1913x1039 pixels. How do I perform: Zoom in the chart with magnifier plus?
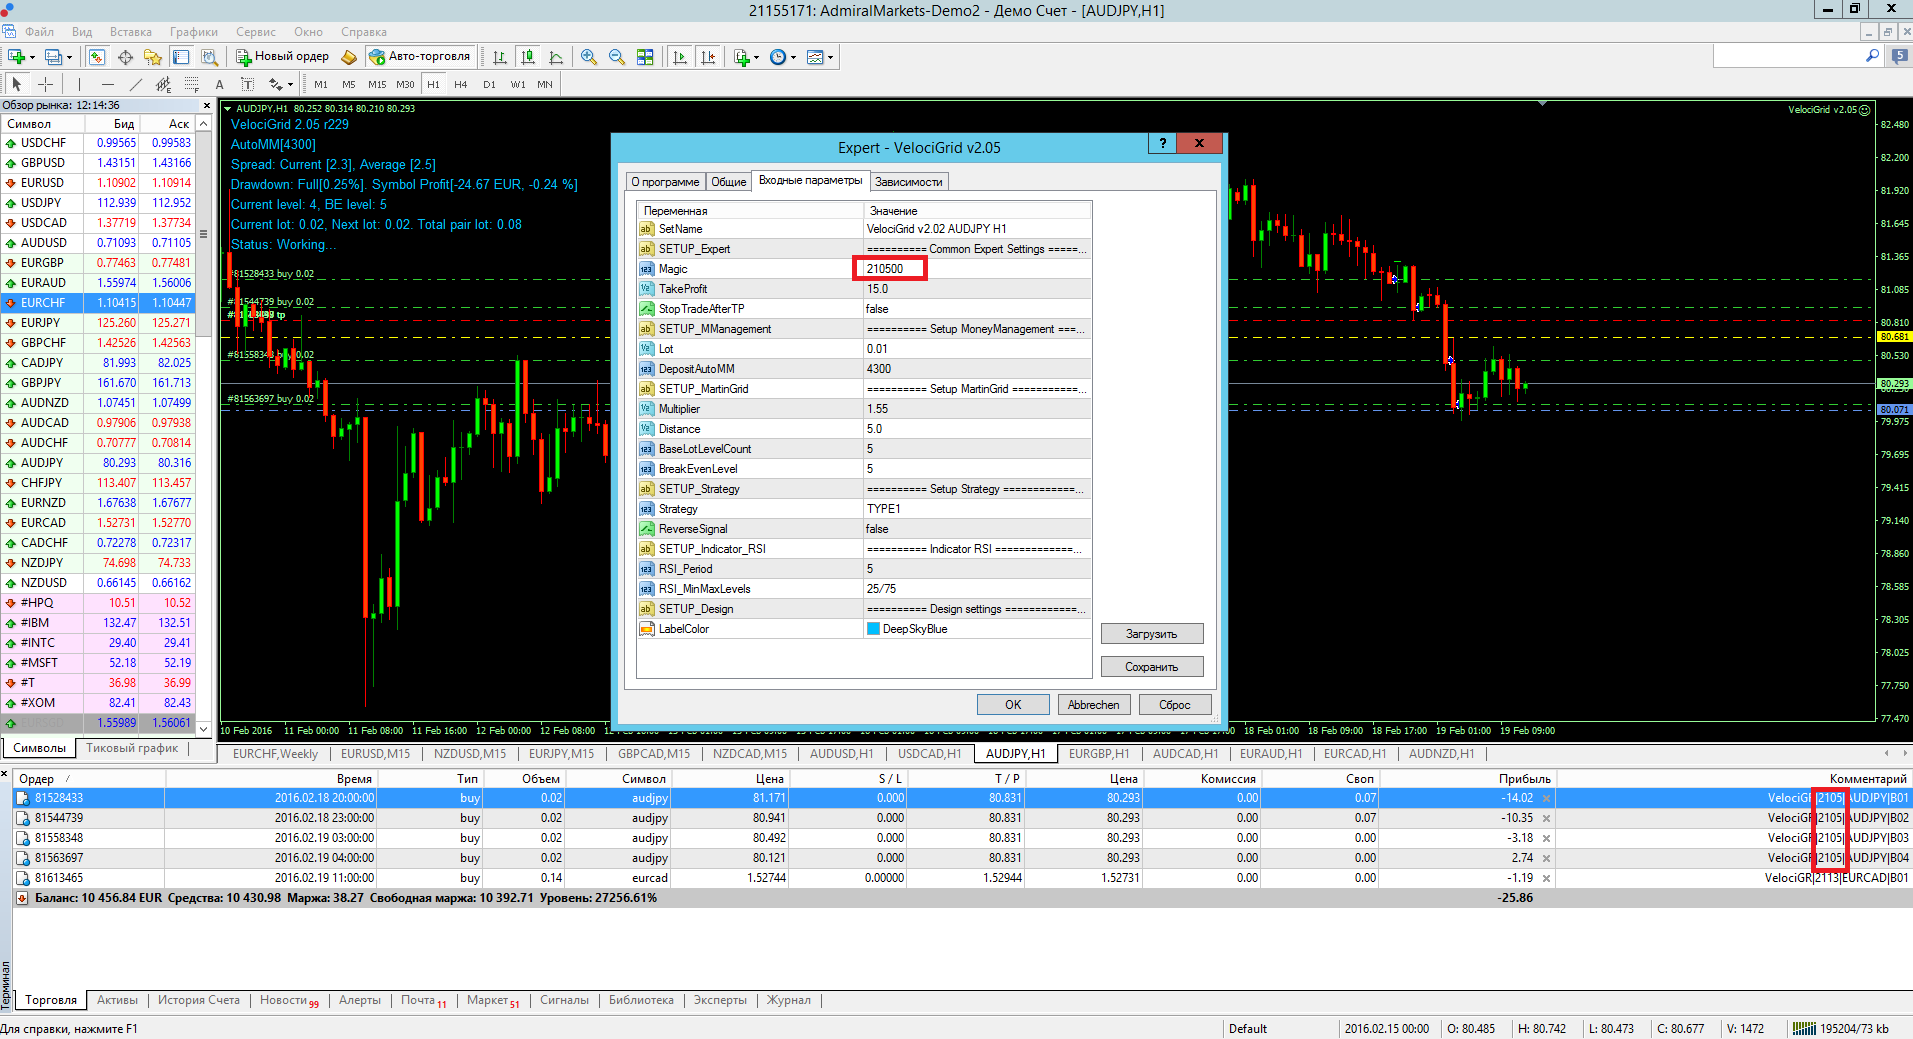tap(589, 57)
